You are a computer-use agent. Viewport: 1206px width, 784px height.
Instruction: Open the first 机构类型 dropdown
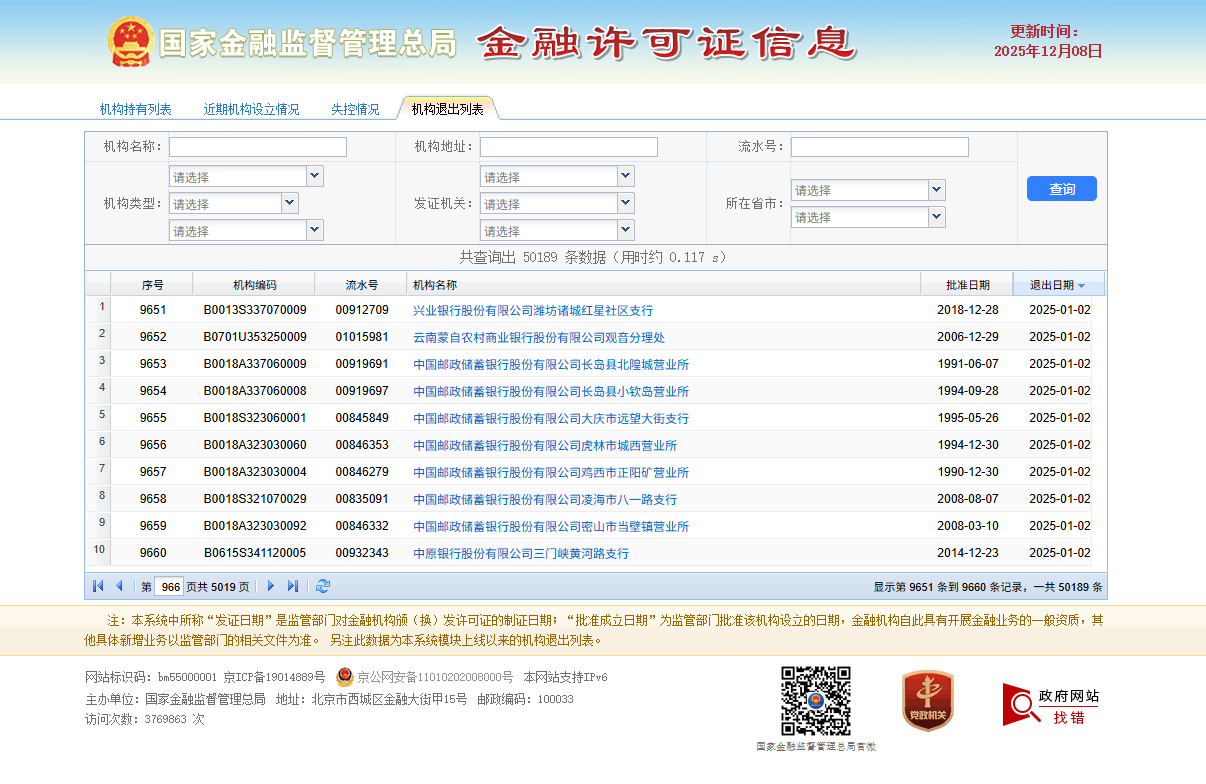click(x=315, y=176)
